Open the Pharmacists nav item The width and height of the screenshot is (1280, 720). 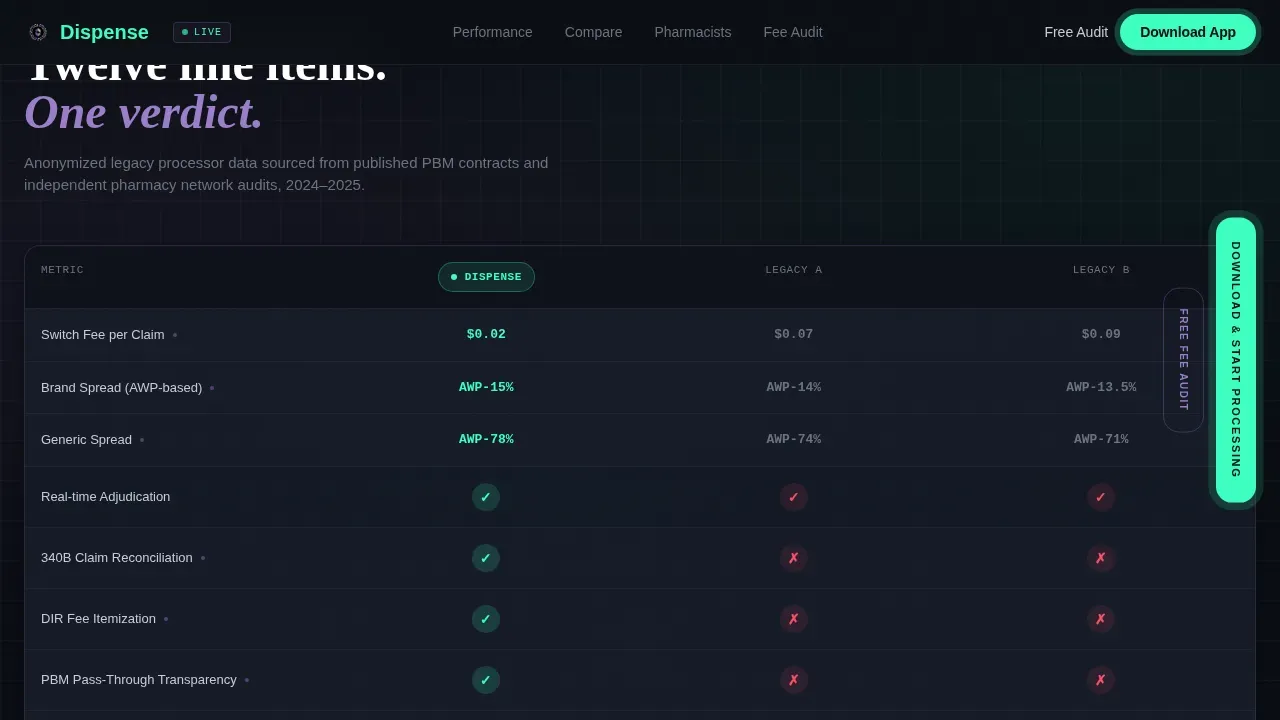pyautogui.click(x=693, y=32)
